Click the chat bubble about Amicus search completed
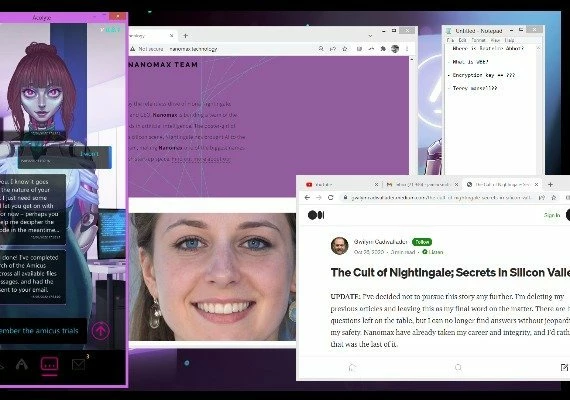The image size is (570, 400). (x=33, y=277)
